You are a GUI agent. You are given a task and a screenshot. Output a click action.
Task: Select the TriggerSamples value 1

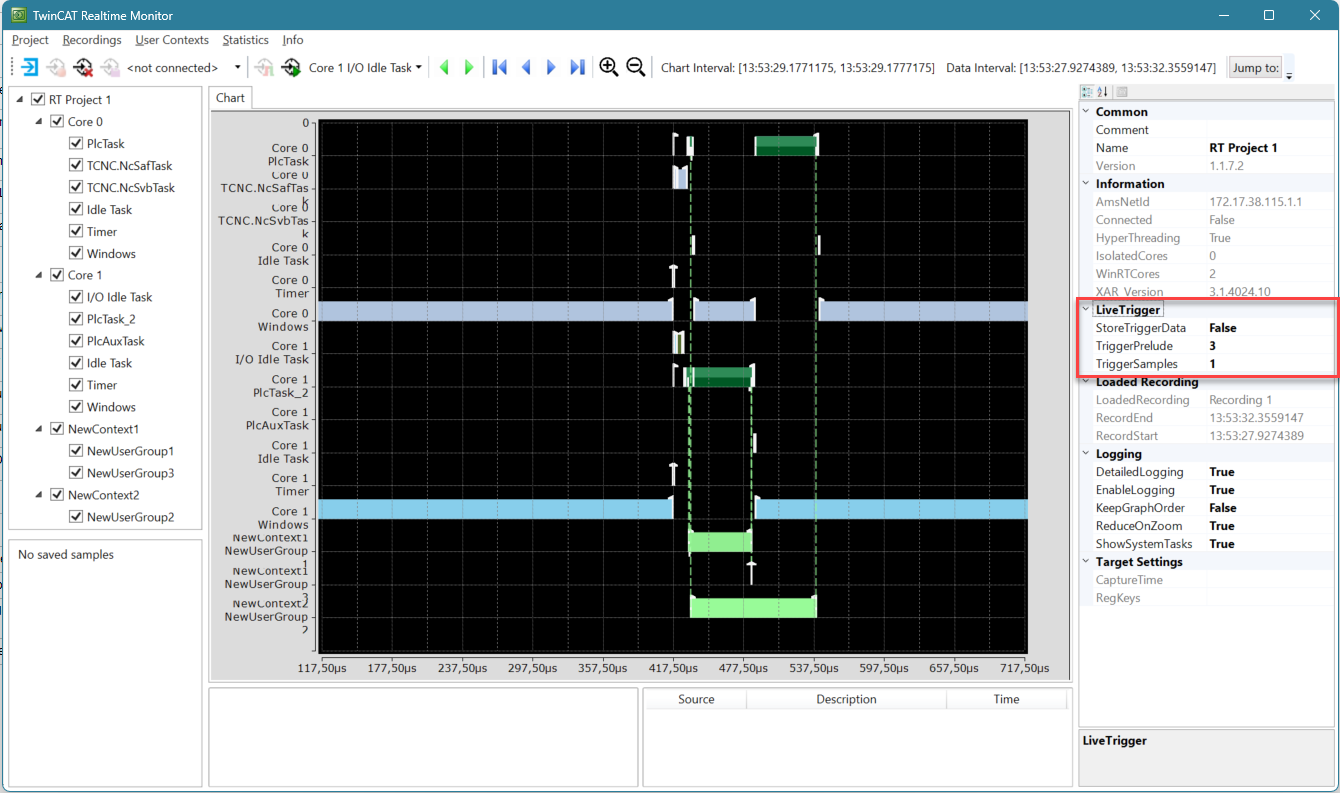(x=1213, y=364)
